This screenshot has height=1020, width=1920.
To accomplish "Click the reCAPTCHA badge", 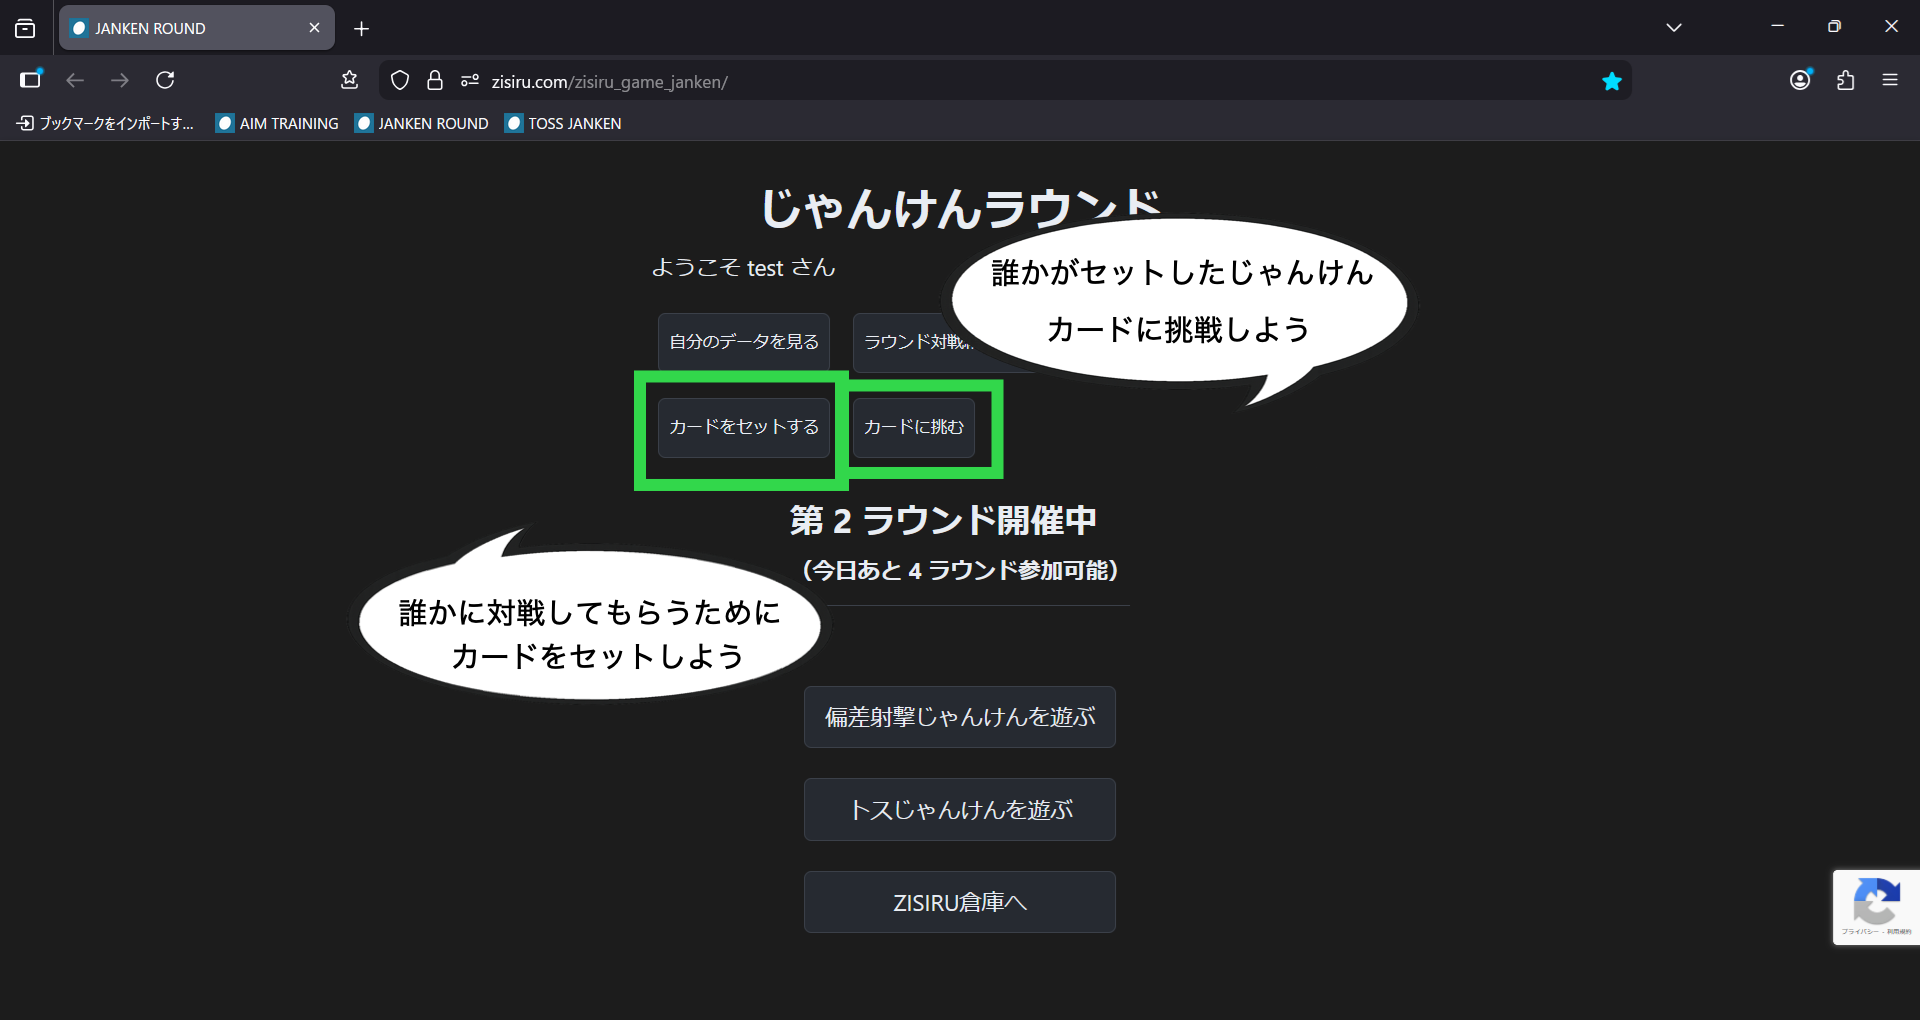I will (x=1876, y=907).
